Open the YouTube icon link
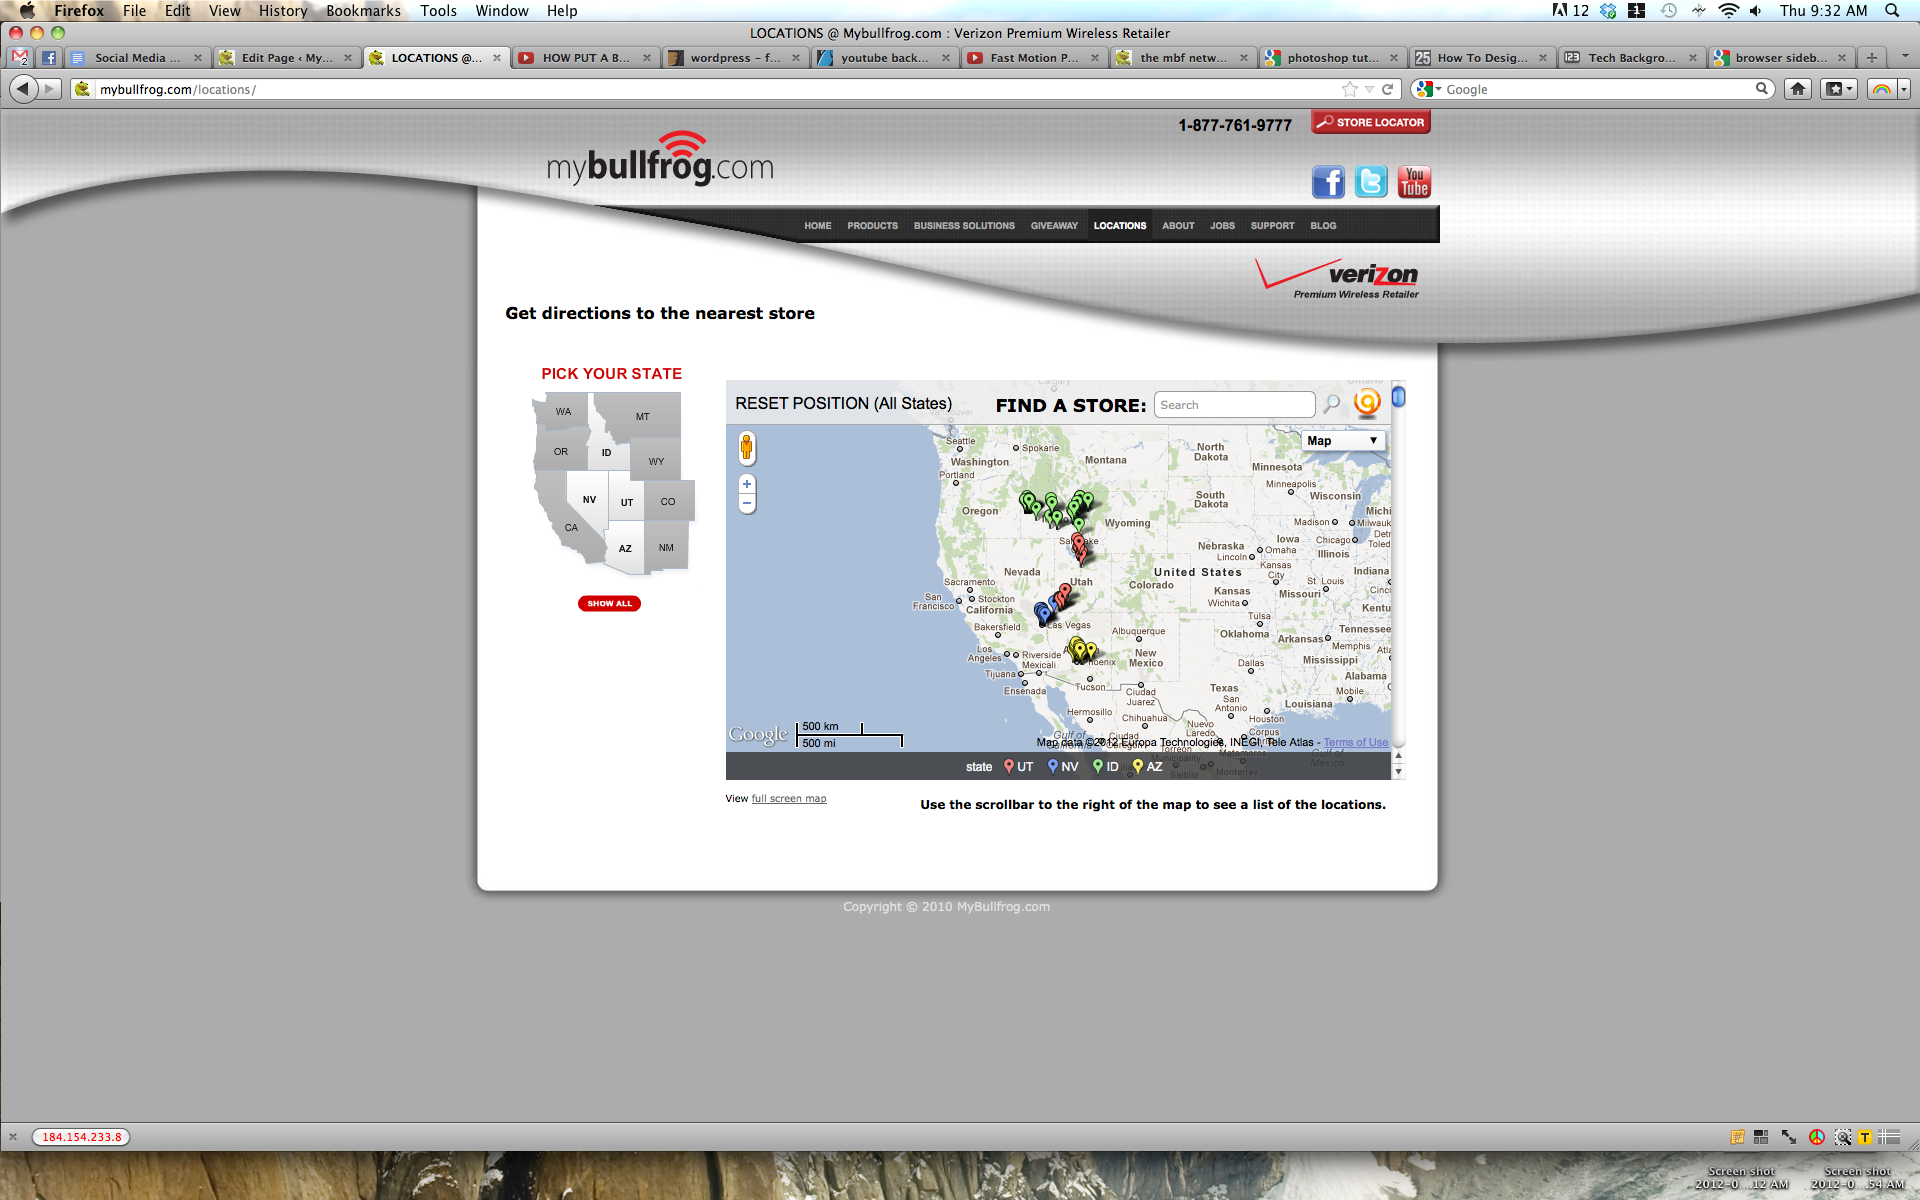This screenshot has width=1920, height=1200. (x=1414, y=182)
